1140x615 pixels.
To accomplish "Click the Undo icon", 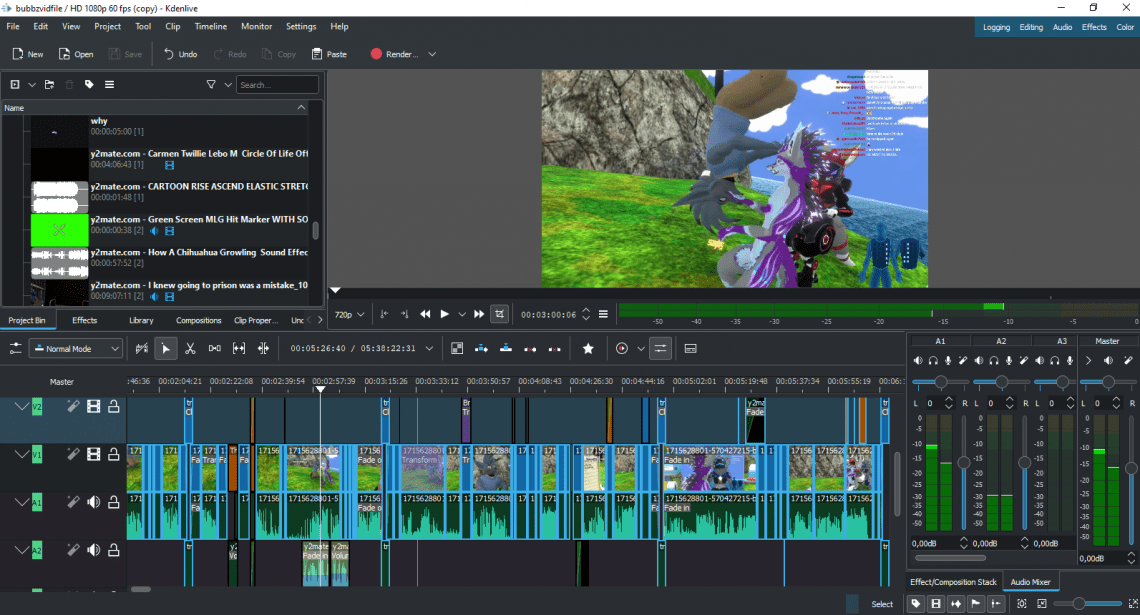I will coord(167,54).
